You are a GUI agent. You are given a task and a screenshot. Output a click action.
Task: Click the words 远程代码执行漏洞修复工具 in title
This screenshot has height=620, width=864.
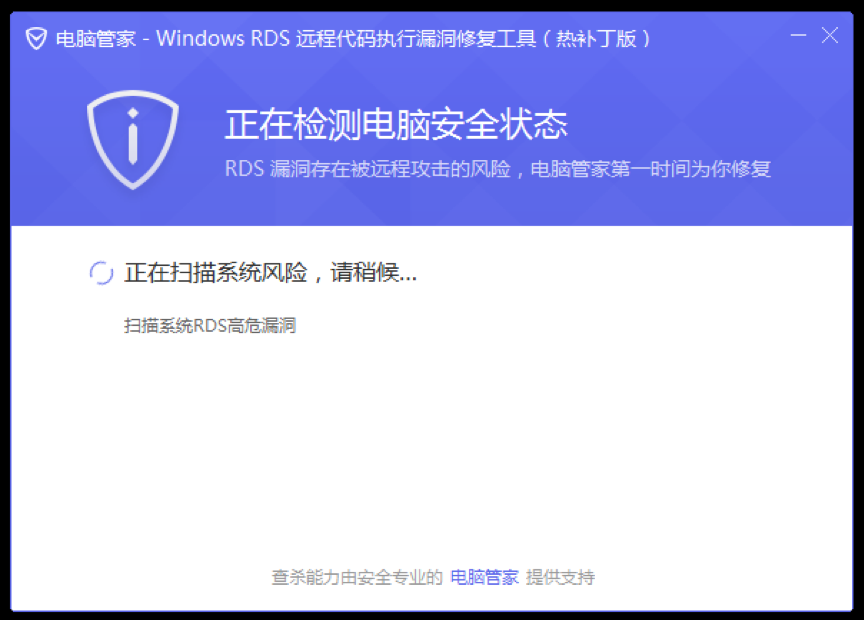click(416, 39)
